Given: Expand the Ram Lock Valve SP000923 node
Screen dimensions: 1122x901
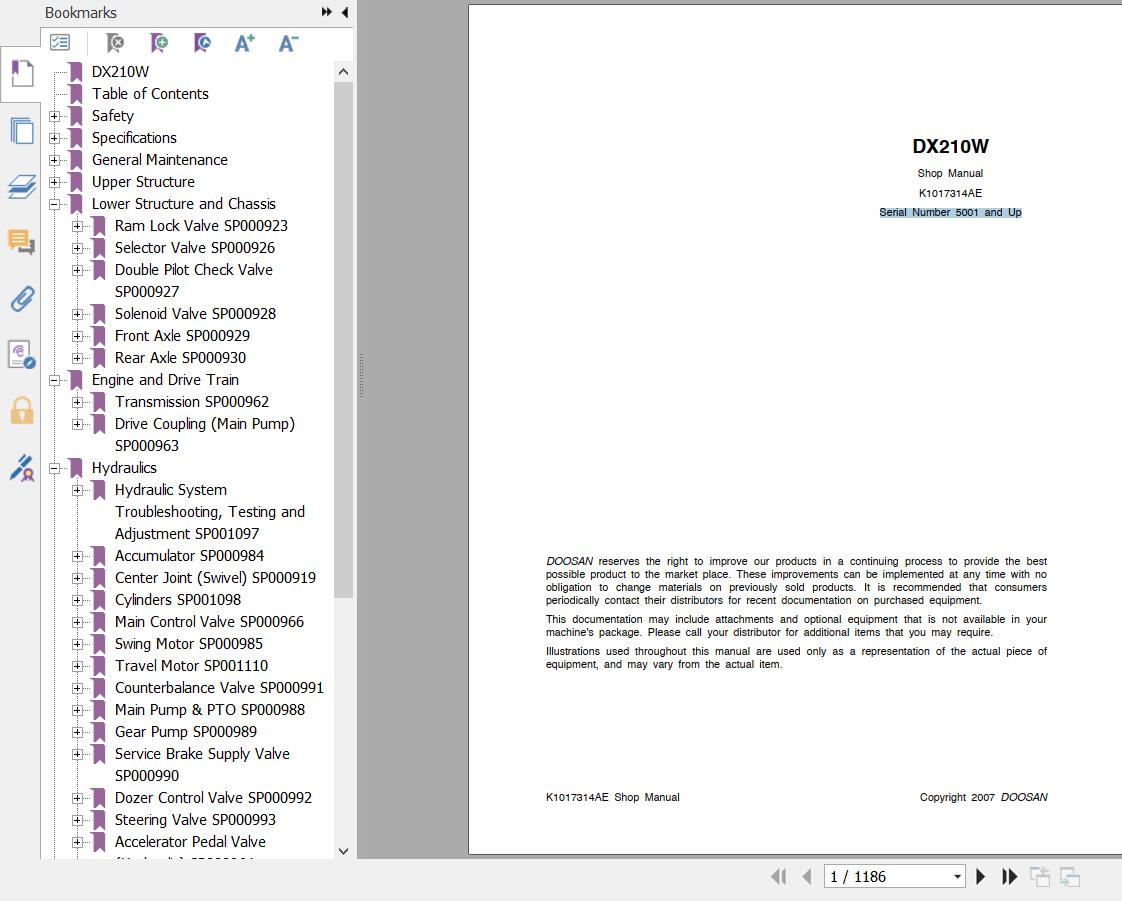Looking at the screenshot, I should (77, 226).
